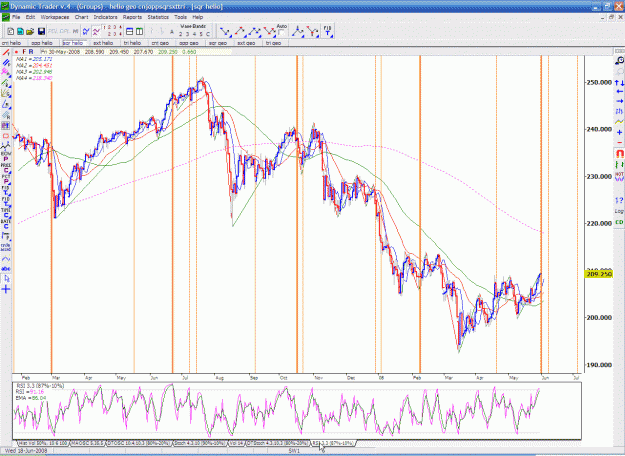
Task: Click the zoom magnifier icon in right sidebar
Action: pyautogui.click(x=619, y=61)
